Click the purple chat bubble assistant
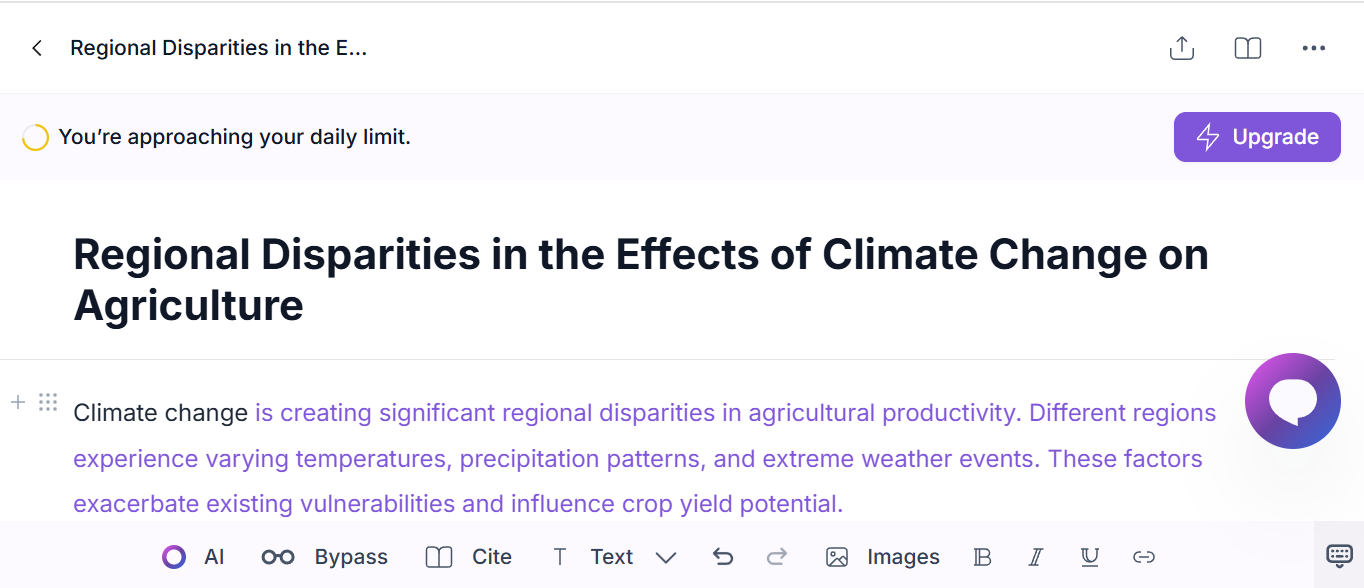This screenshot has height=588, width=1364. [x=1293, y=401]
